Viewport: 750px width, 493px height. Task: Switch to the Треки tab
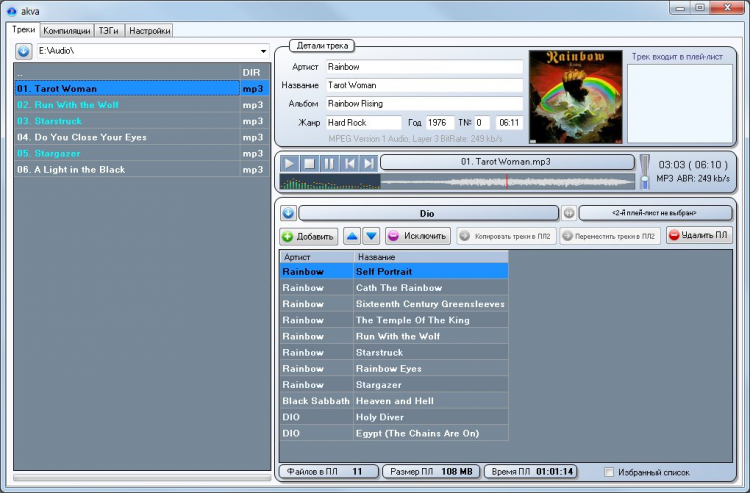tap(23, 30)
